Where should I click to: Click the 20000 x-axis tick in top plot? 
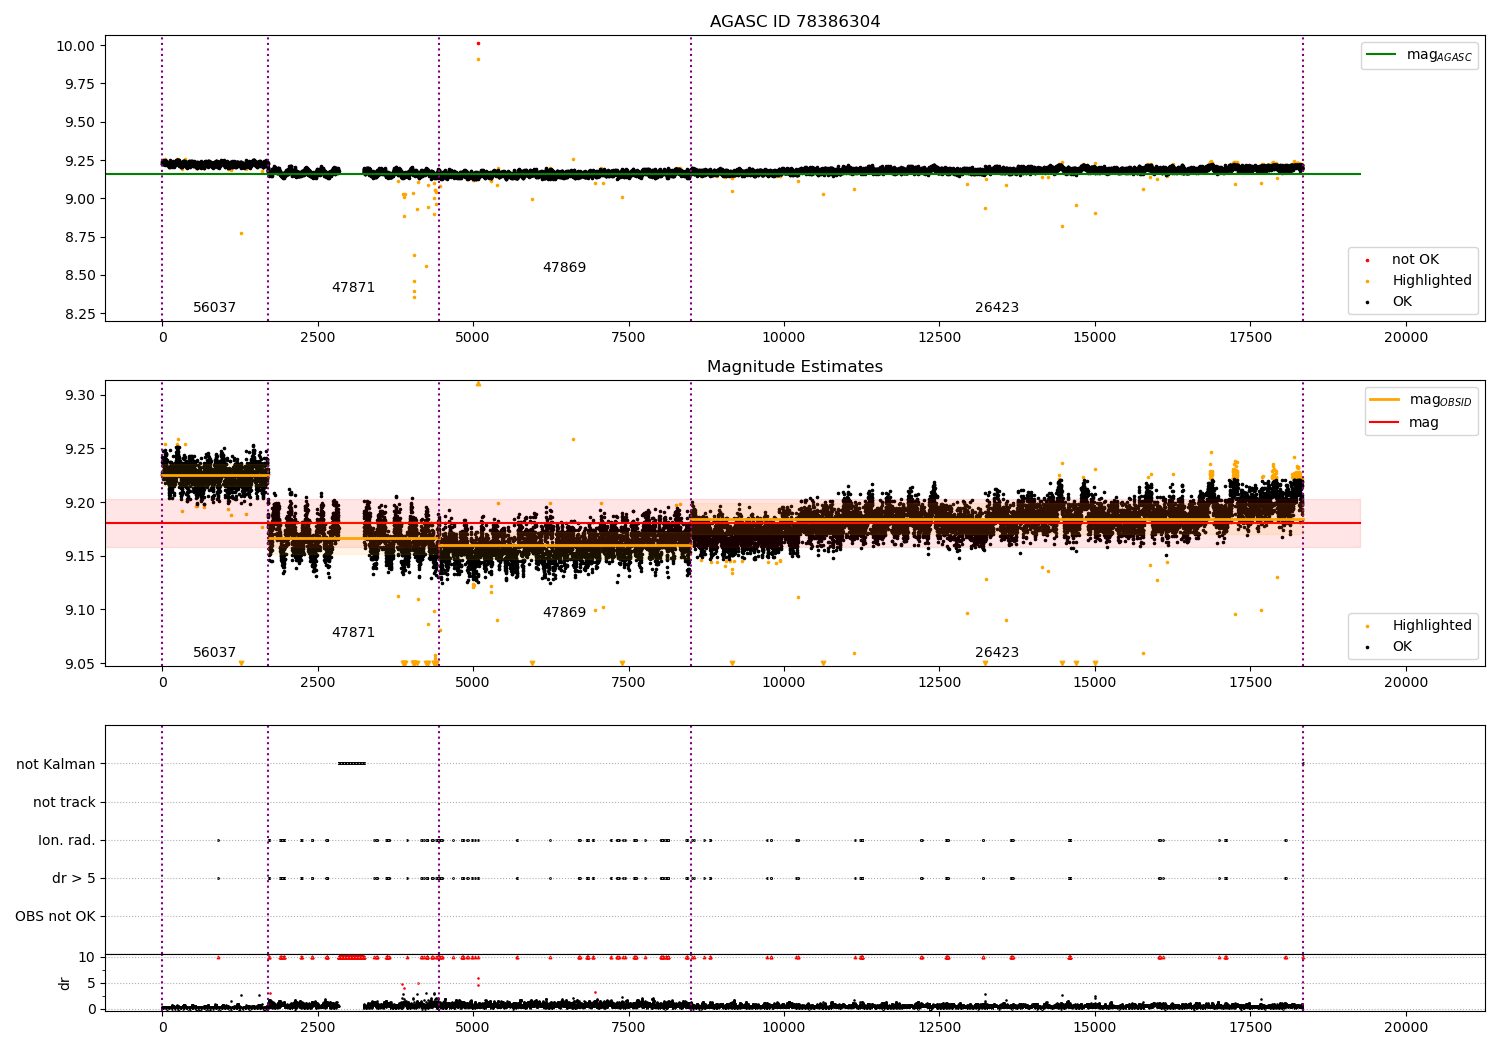1405,338
